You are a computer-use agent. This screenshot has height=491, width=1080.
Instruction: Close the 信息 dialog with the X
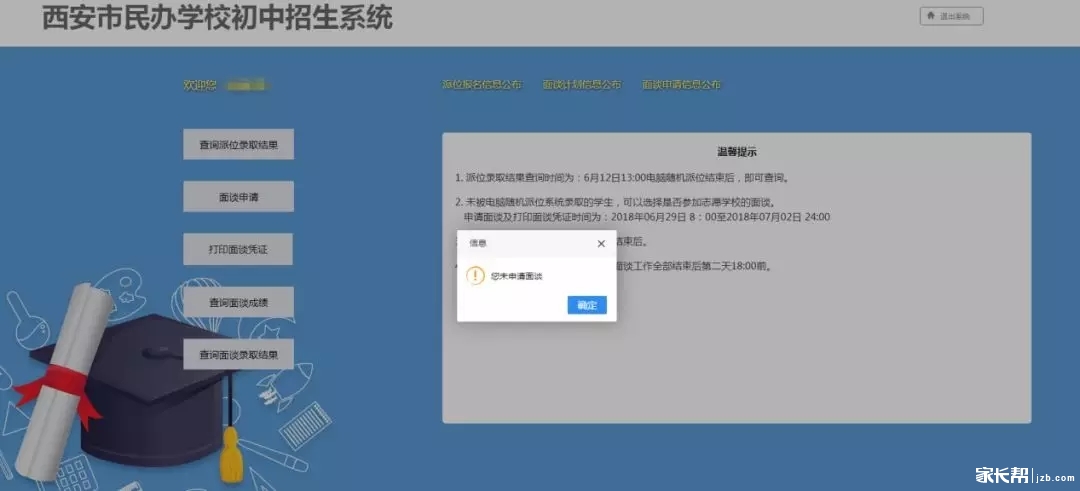click(601, 243)
